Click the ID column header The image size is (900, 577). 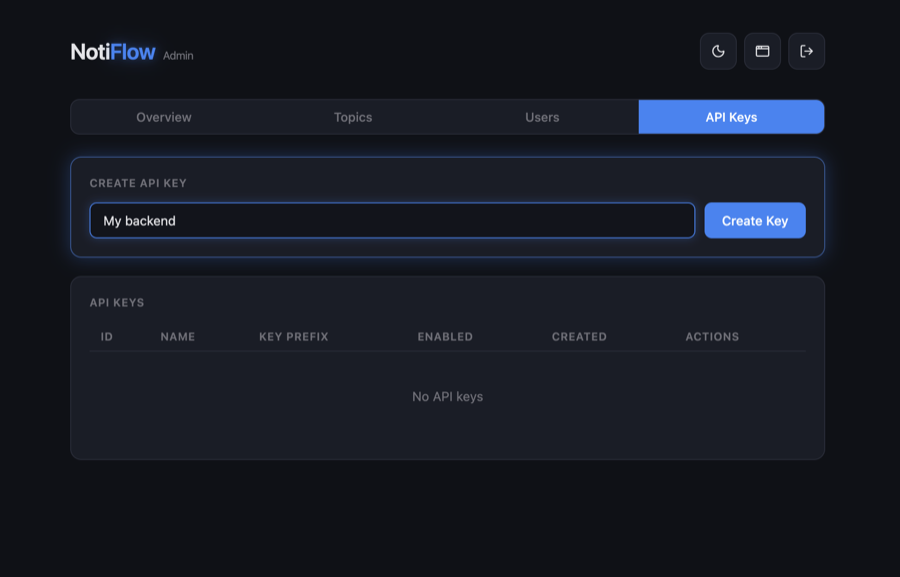point(107,336)
